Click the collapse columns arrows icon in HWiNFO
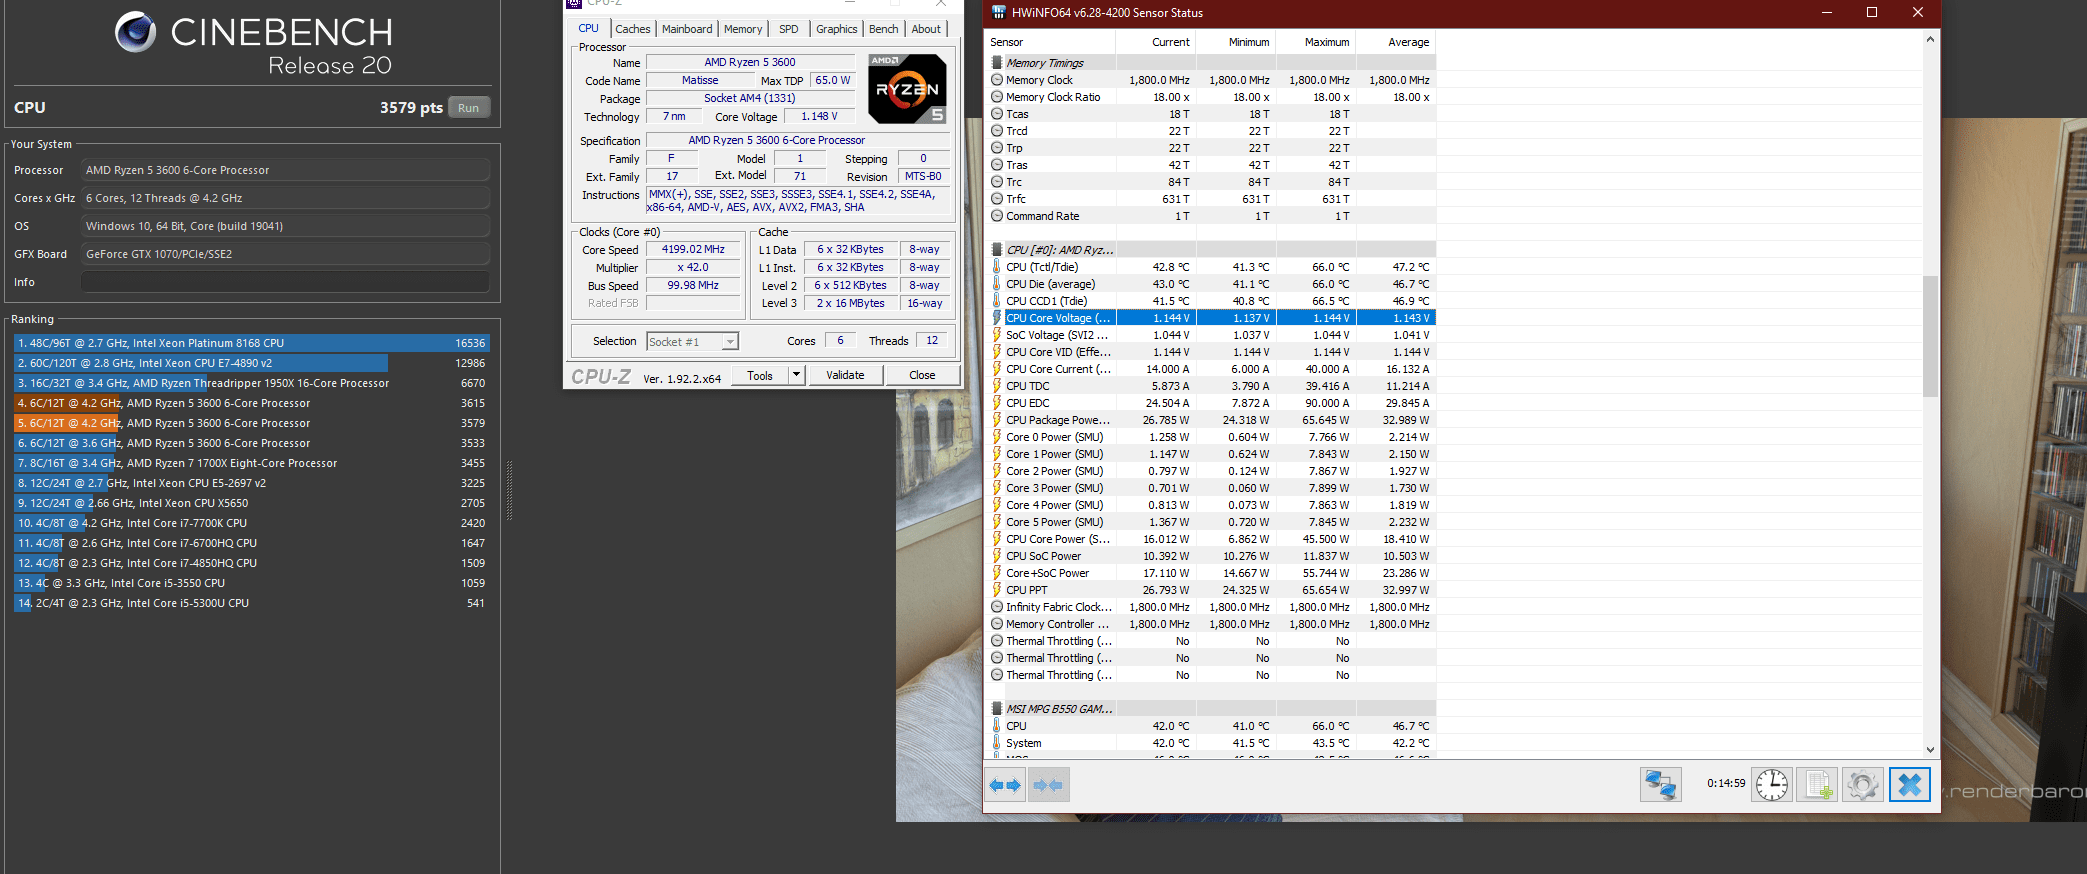This screenshot has width=2087, height=874. (1049, 785)
